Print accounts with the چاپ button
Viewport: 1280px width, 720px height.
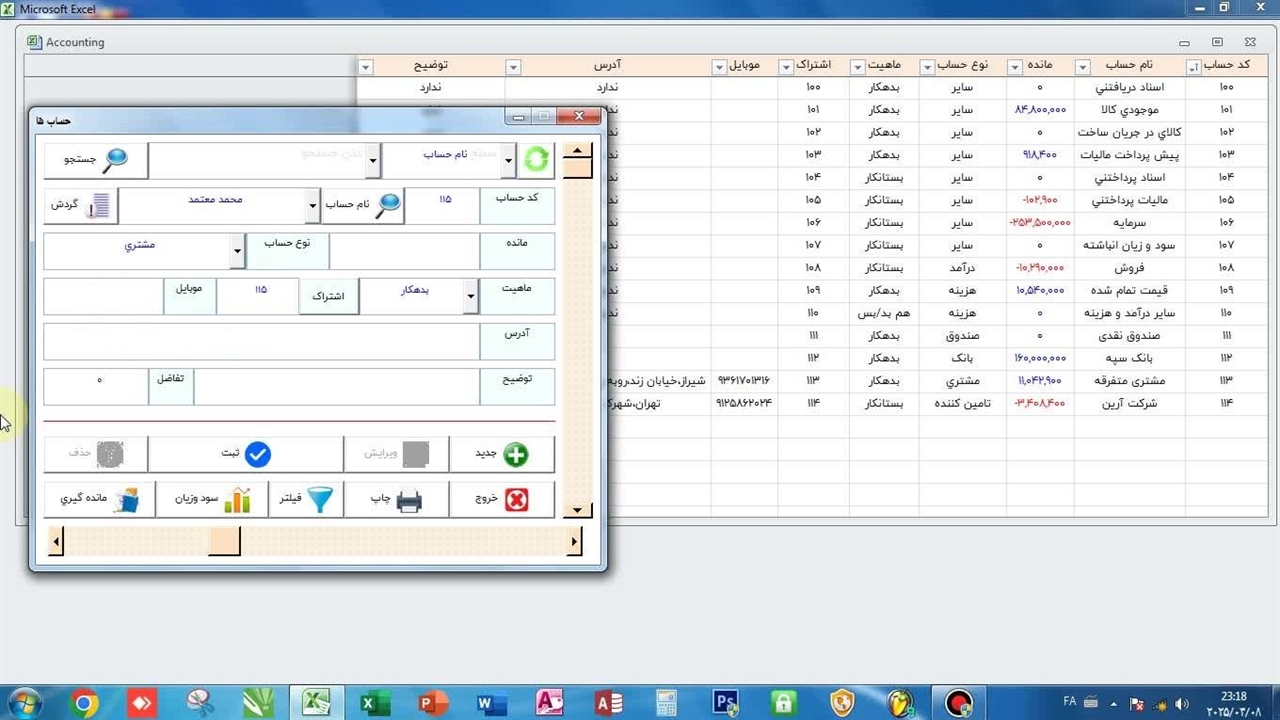(396, 500)
